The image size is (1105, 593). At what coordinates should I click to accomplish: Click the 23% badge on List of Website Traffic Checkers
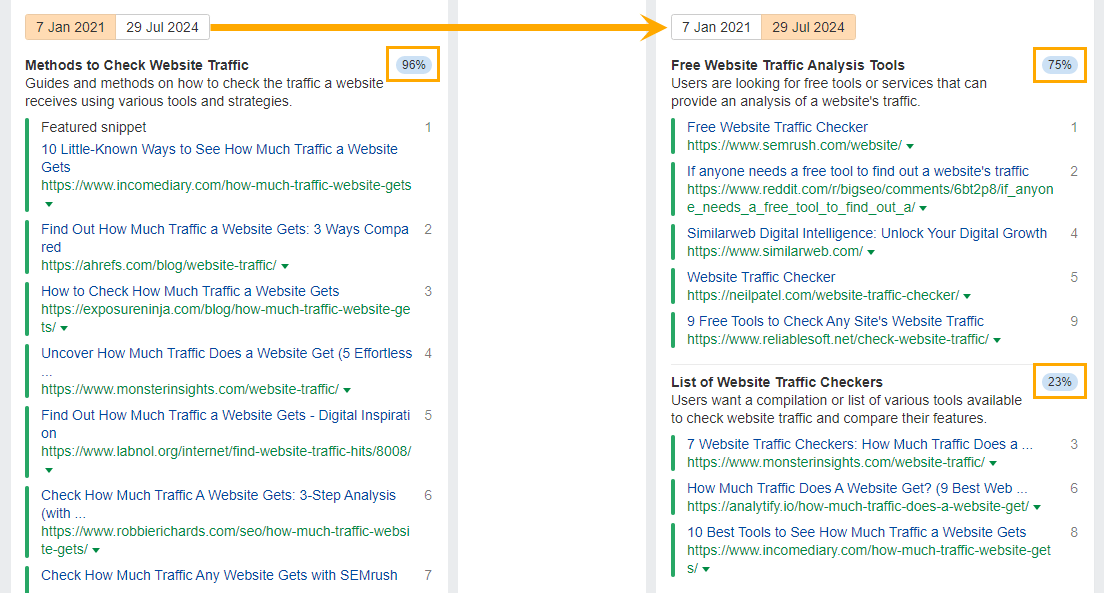pyautogui.click(x=1060, y=381)
